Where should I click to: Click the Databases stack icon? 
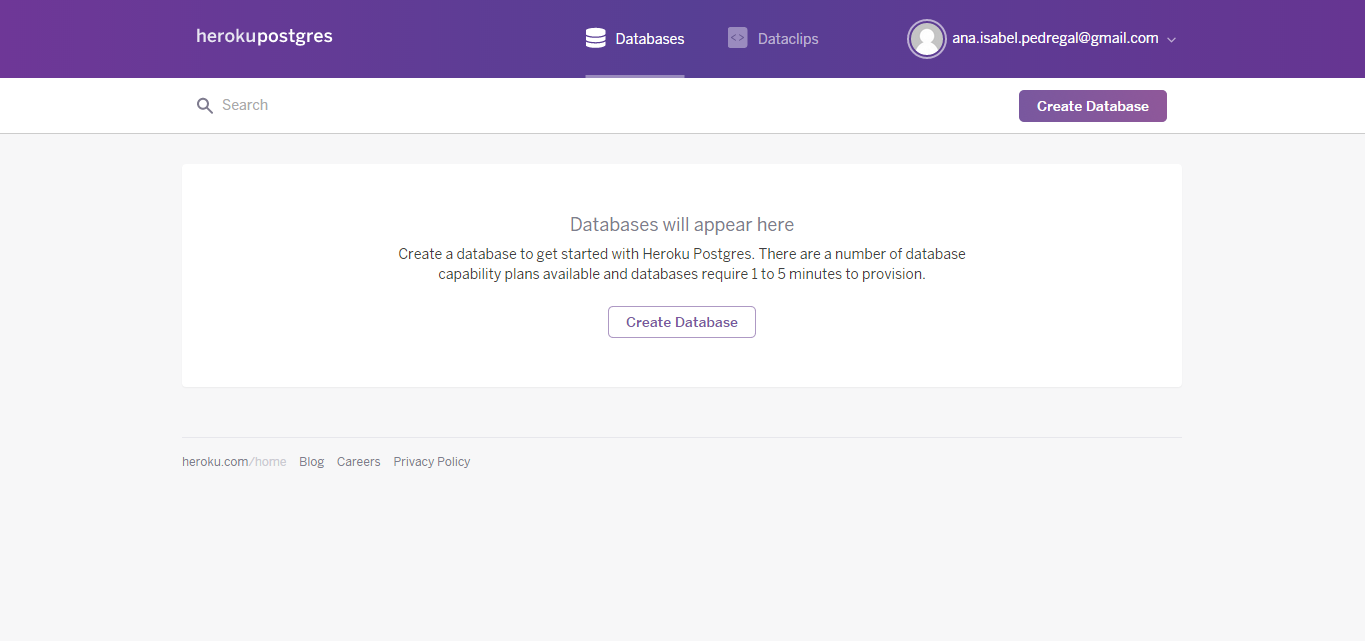[596, 38]
